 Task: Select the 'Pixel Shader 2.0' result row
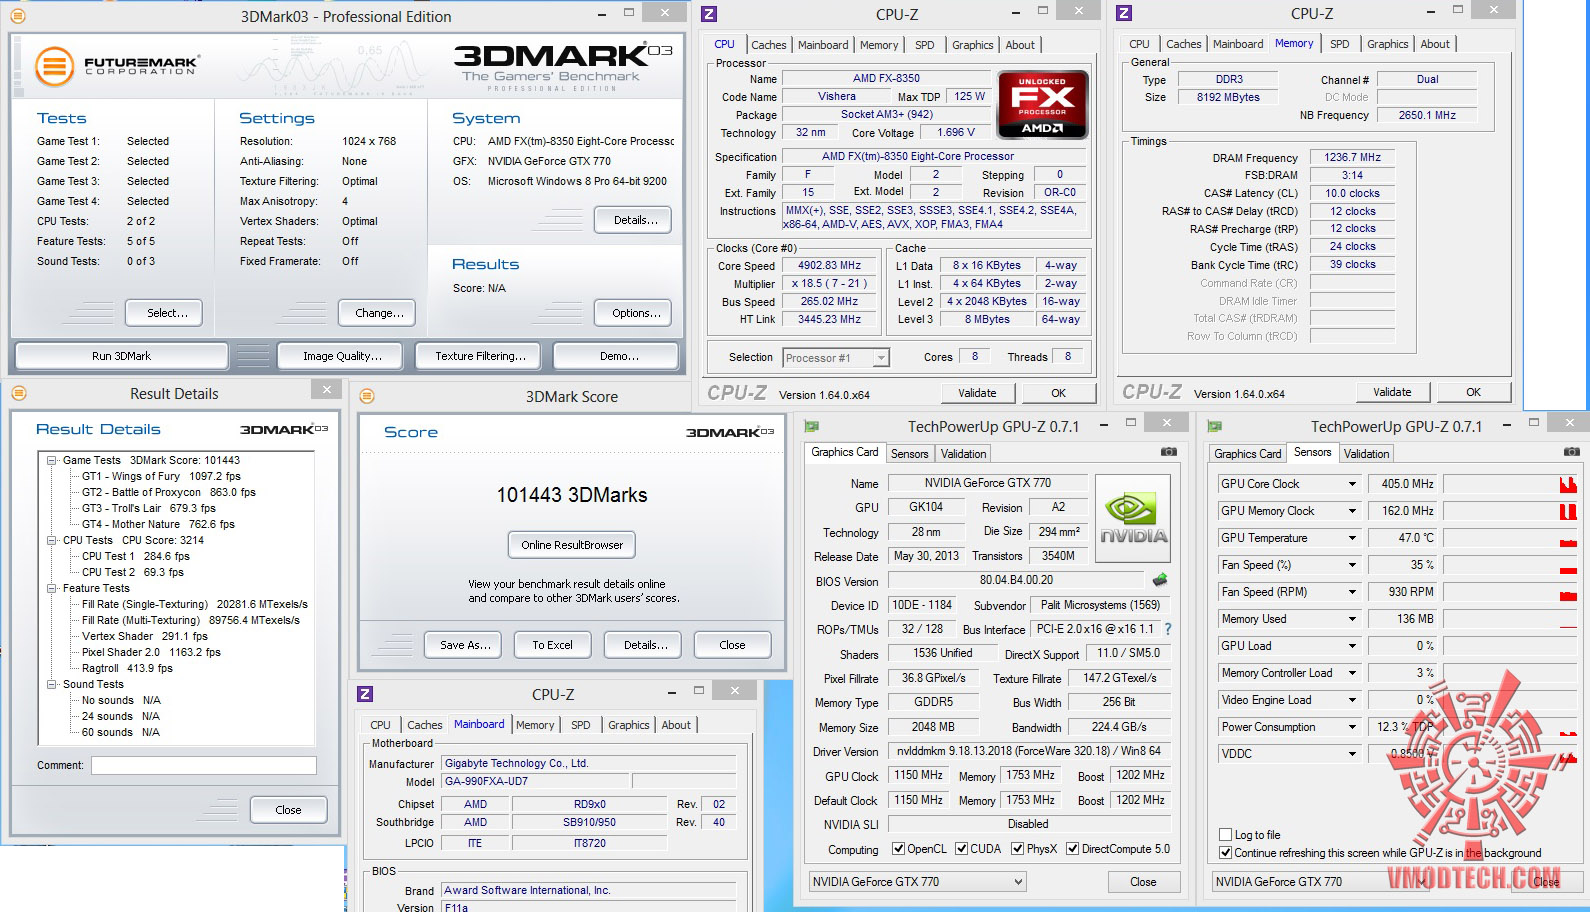point(151,652)
